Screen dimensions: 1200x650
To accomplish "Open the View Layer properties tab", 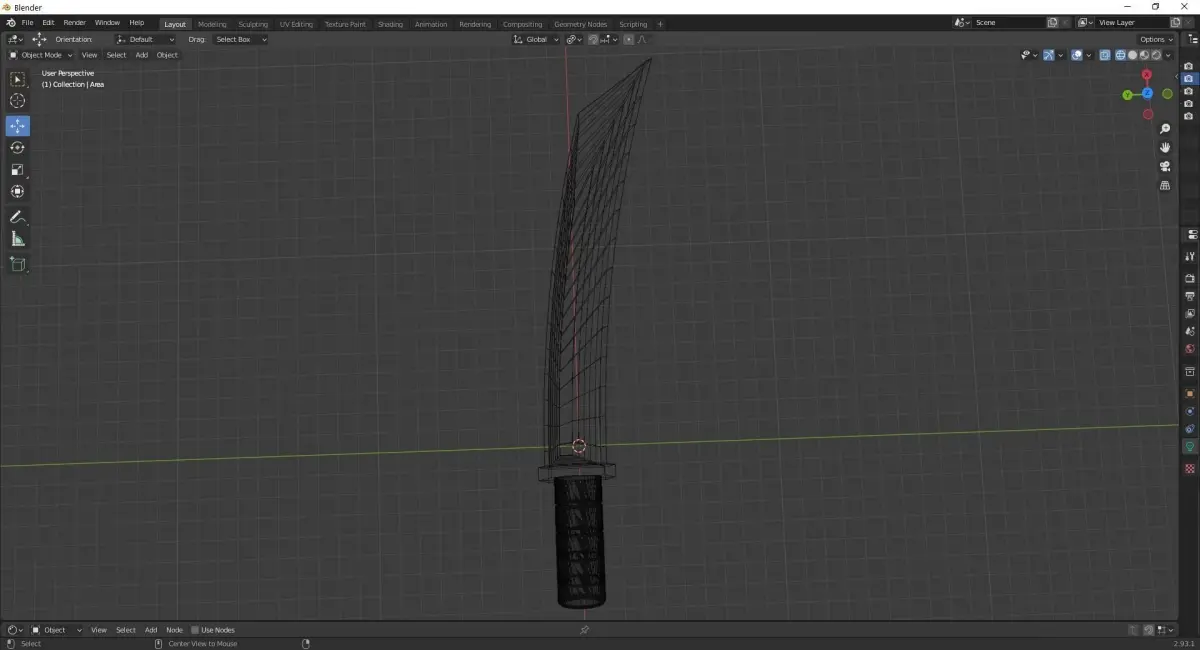I will (x=1190, y=313).
